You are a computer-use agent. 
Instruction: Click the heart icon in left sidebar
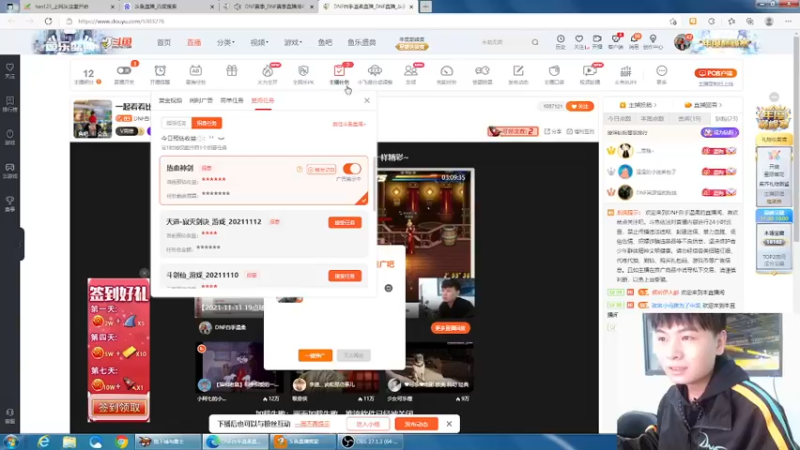[10, 67]
